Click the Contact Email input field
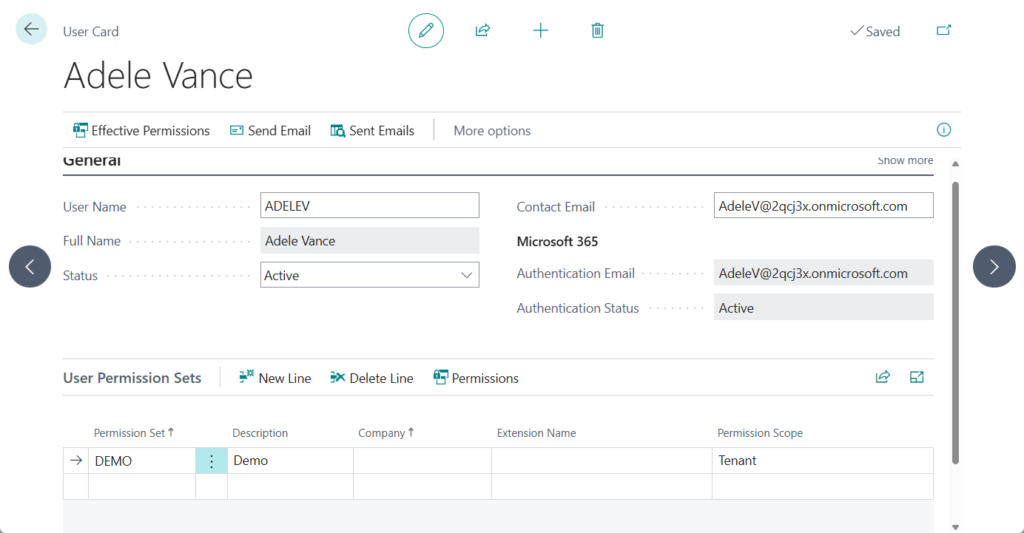The width and height of the screenshot is (1024, 533). [823, 206]
